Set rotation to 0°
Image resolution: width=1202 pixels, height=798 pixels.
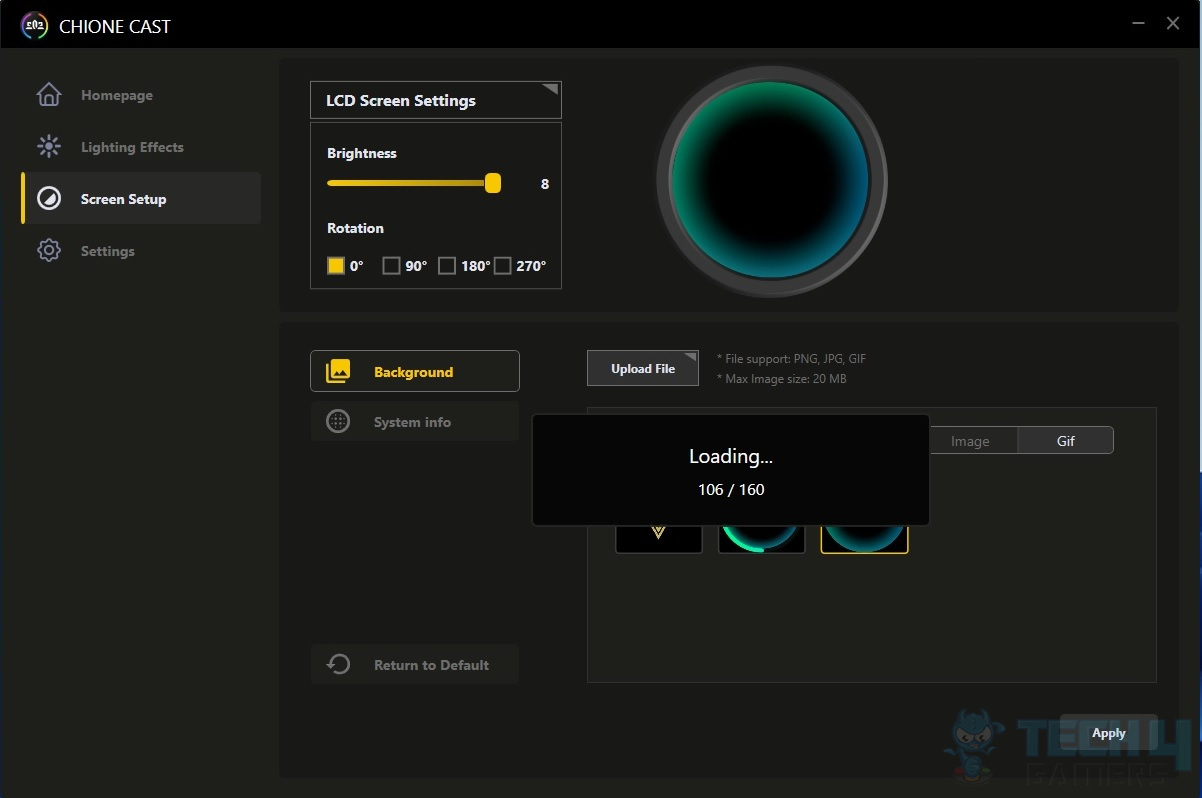336,266
